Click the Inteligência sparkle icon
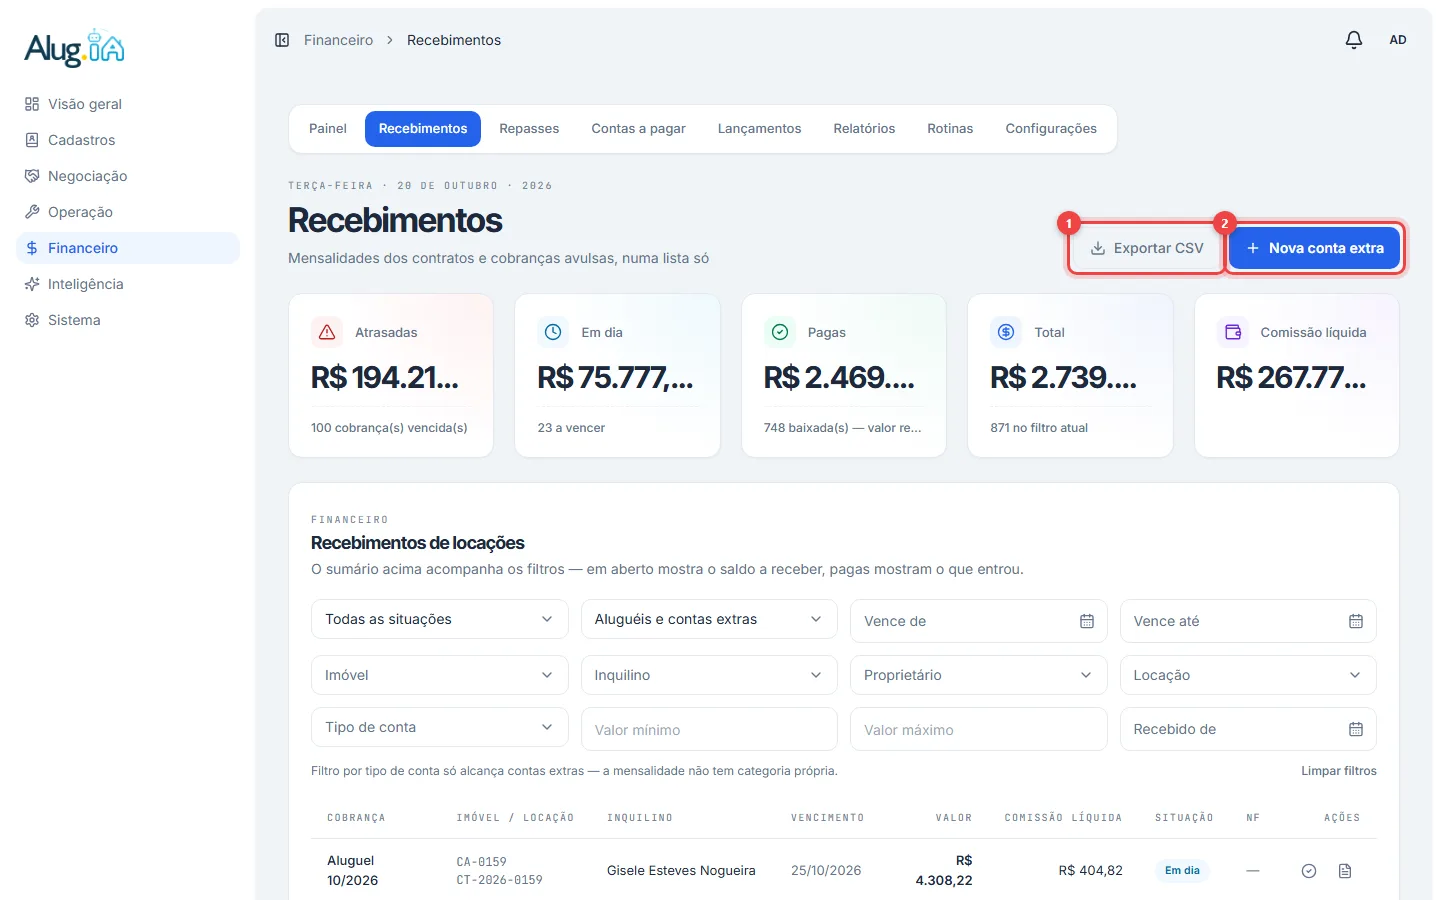 32,284
